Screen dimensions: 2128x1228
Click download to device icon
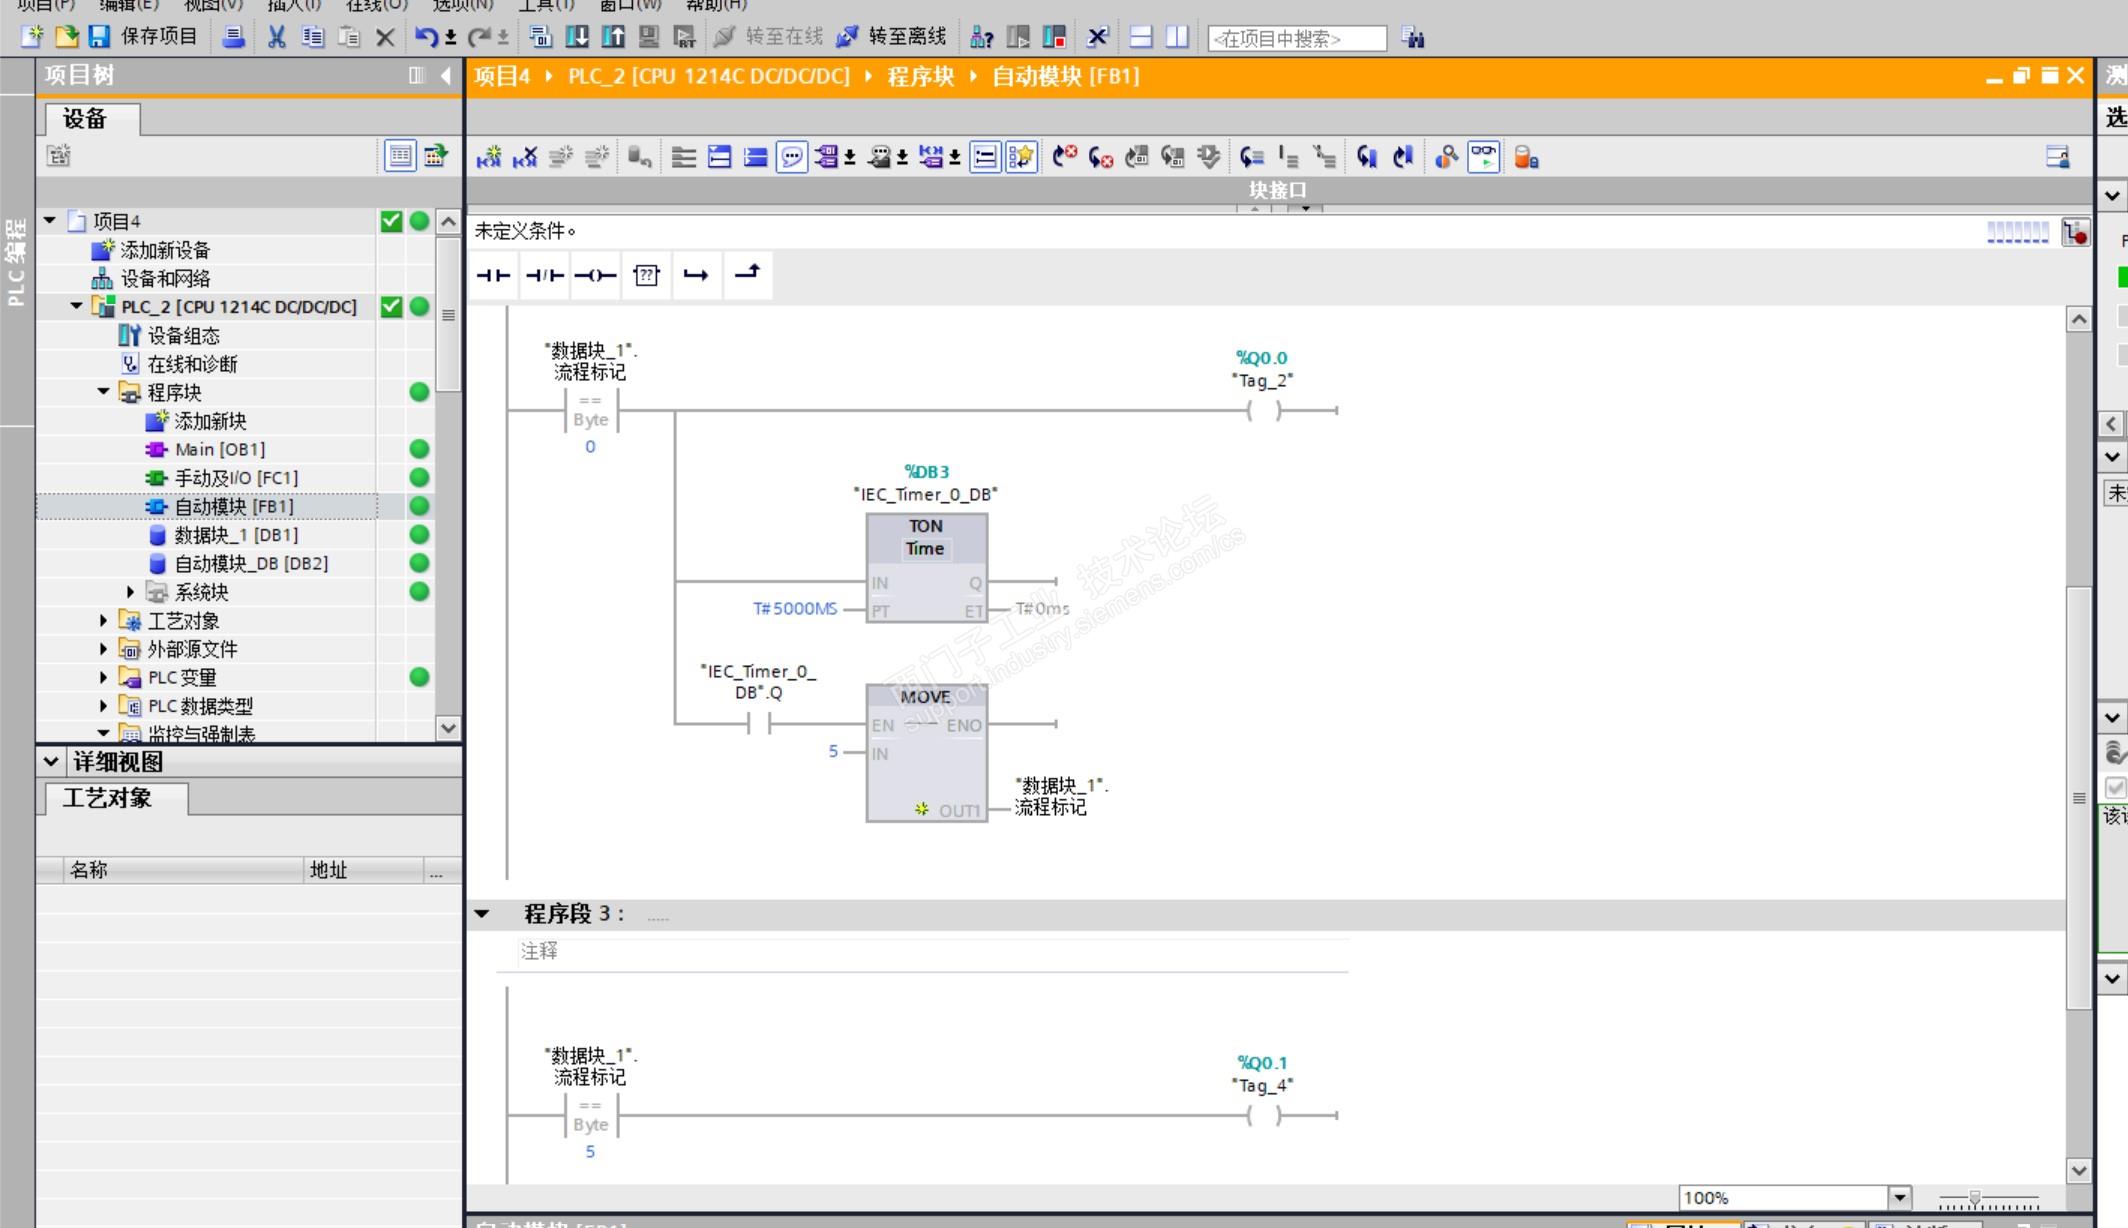pos(577,37)
